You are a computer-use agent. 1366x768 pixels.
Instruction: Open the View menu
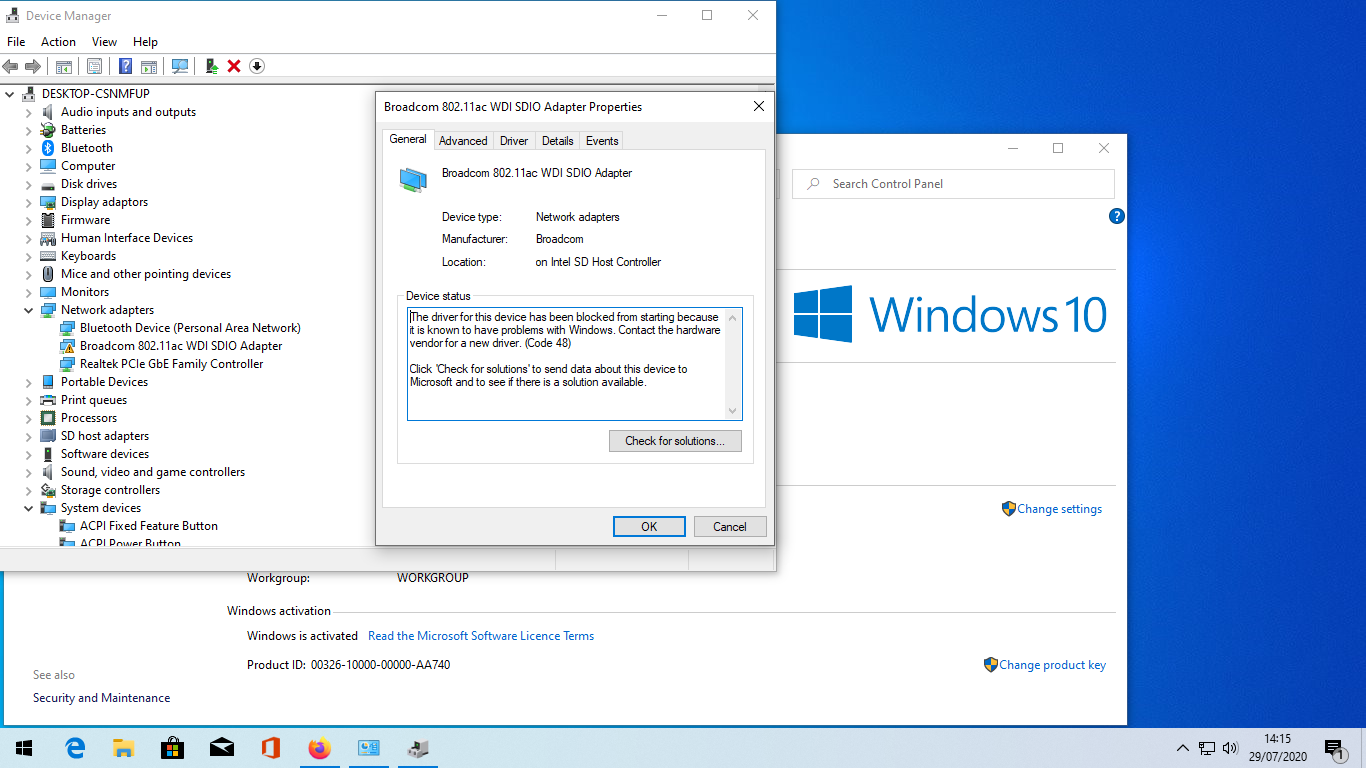point(104,42)
